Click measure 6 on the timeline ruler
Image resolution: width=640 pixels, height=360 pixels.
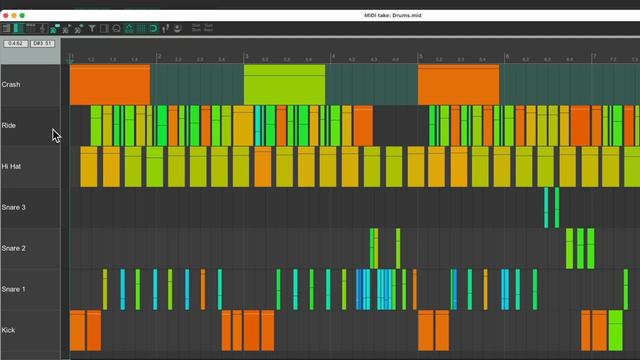click(x=507, y=56)
